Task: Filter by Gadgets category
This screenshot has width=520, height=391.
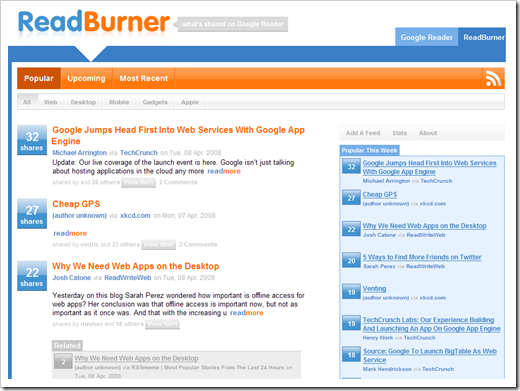Action: tap(155, 102)
